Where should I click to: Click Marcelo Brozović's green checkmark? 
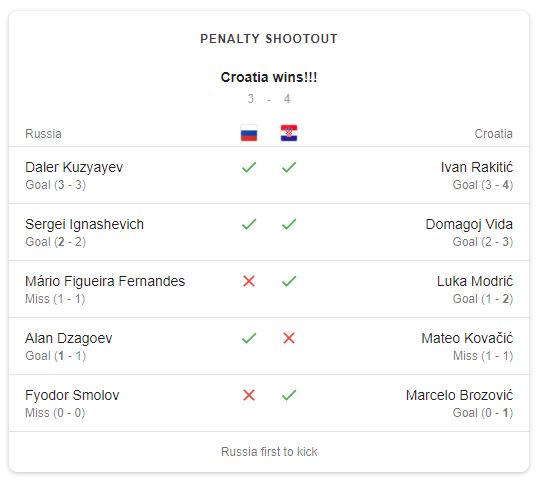pyautogui.click(x=289, y=395)
